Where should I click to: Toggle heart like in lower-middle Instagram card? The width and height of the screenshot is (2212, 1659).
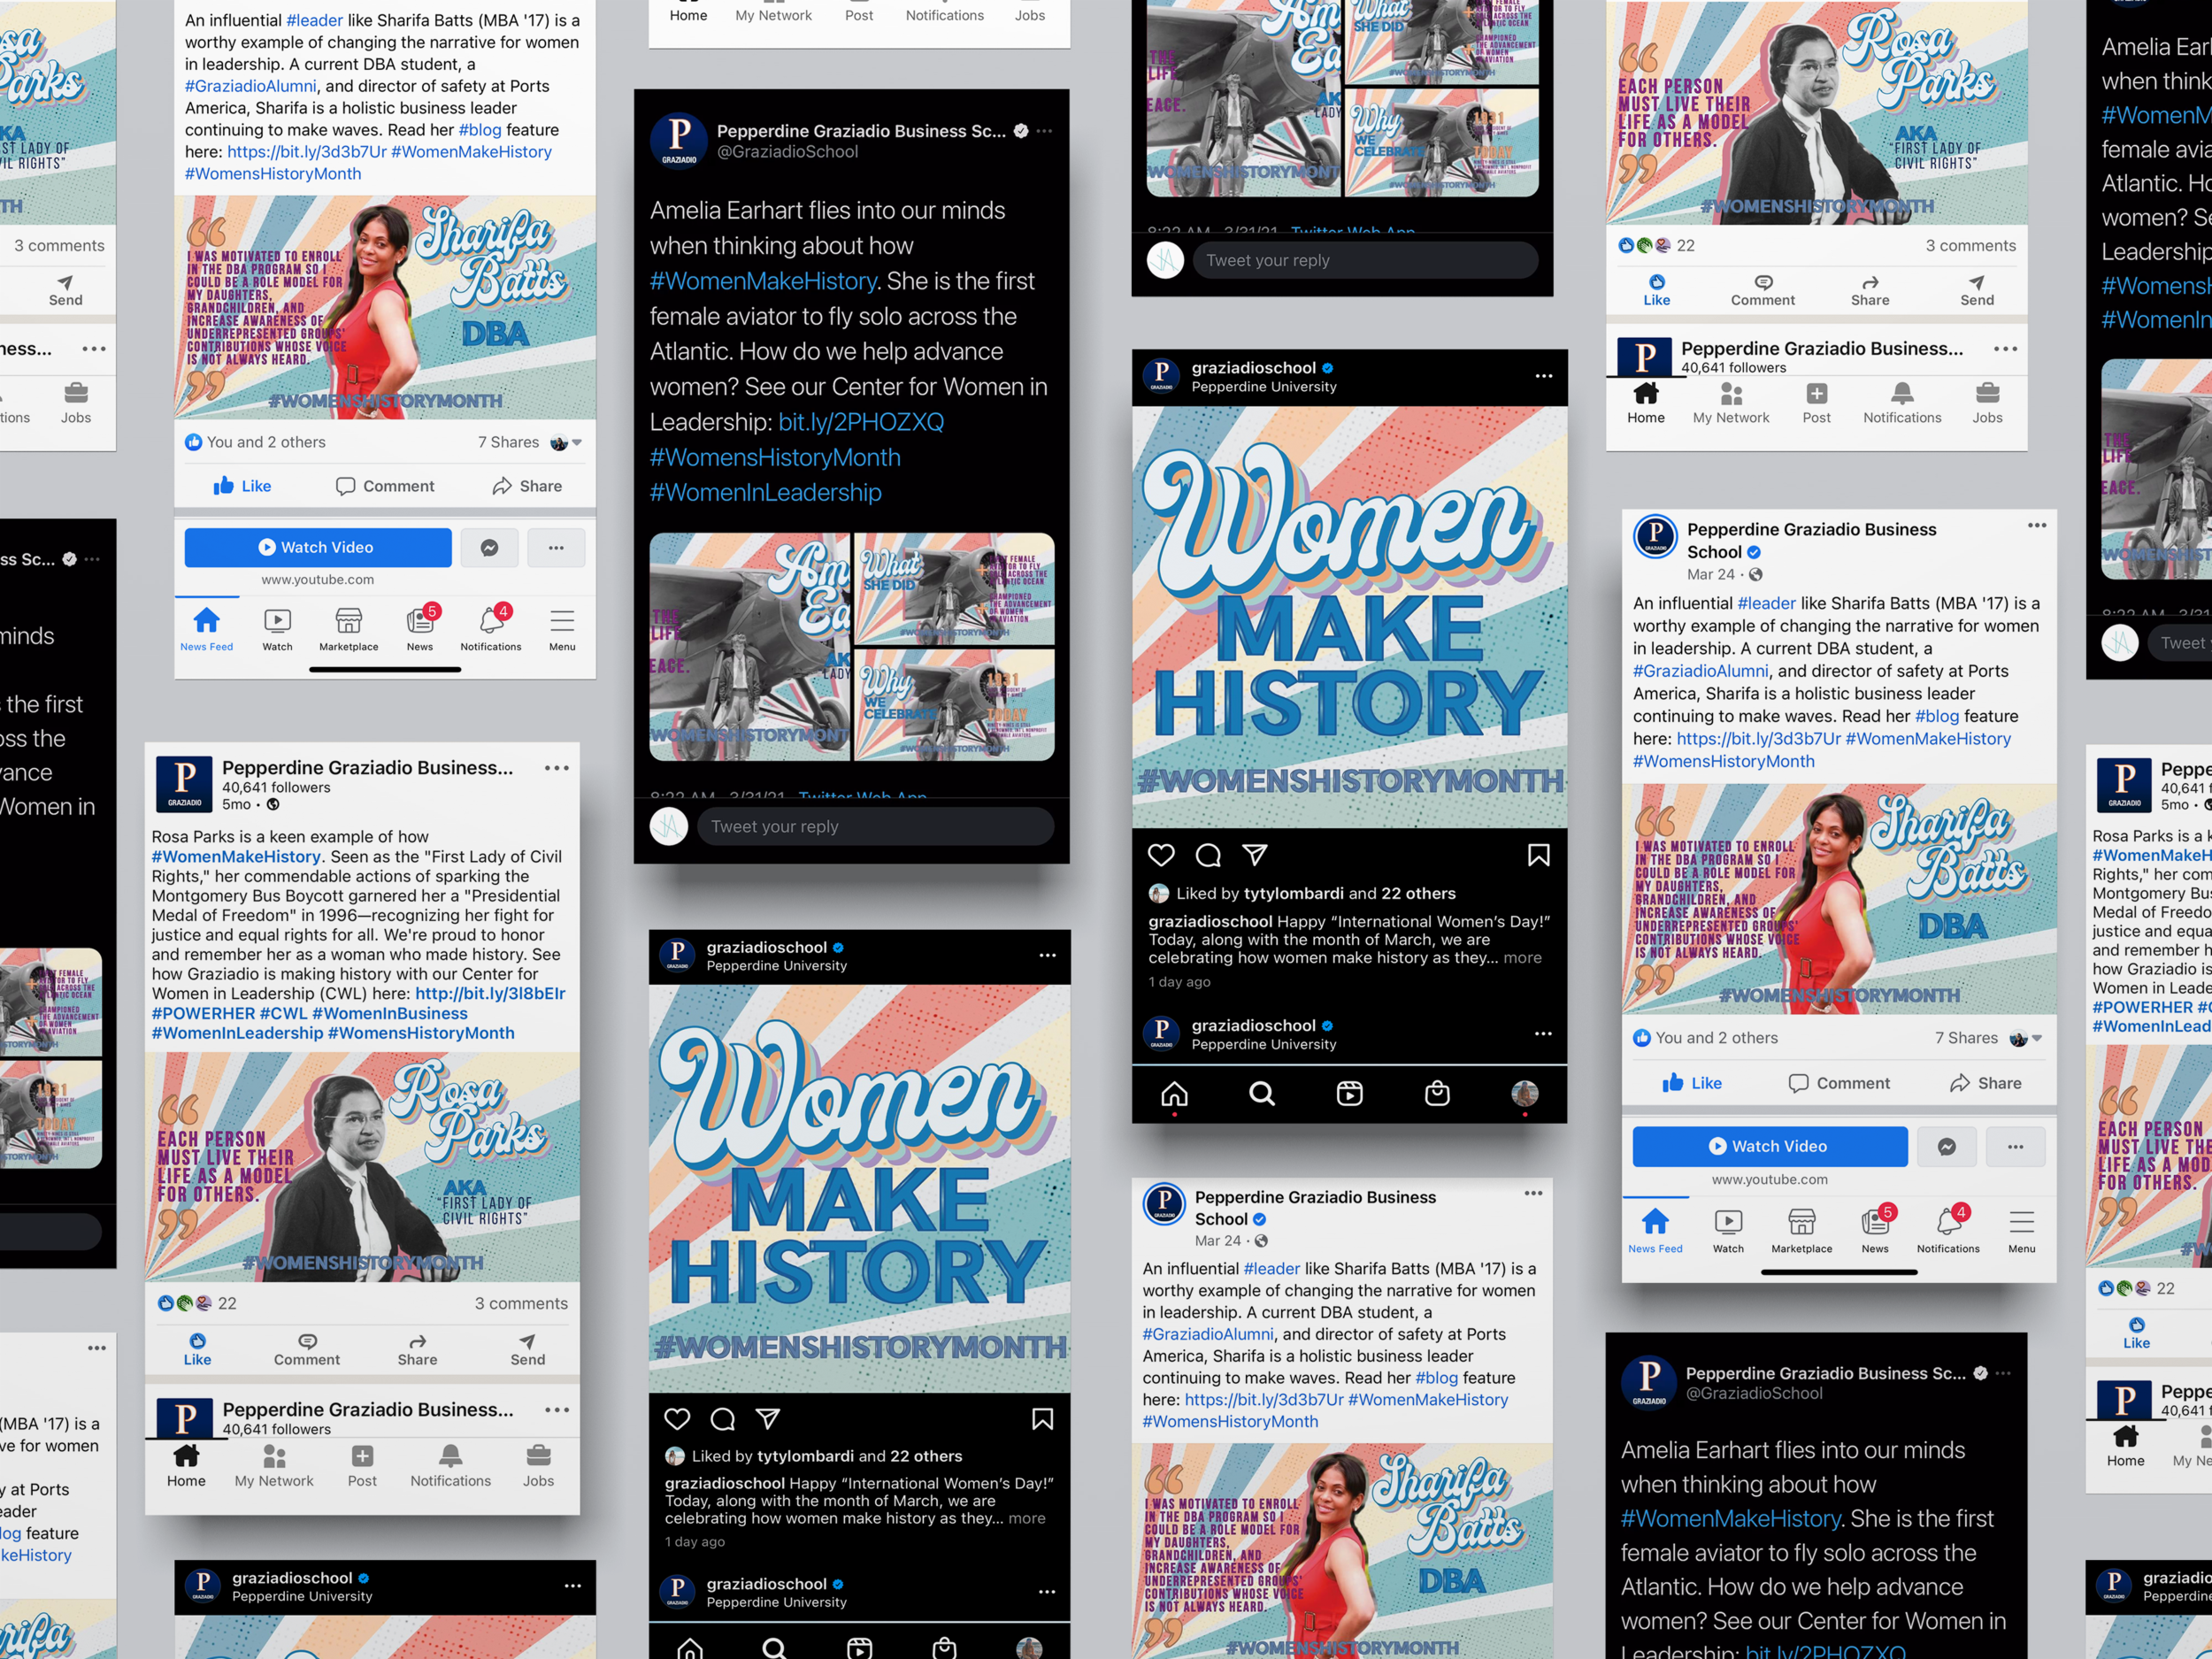(x=677, y=1419)
